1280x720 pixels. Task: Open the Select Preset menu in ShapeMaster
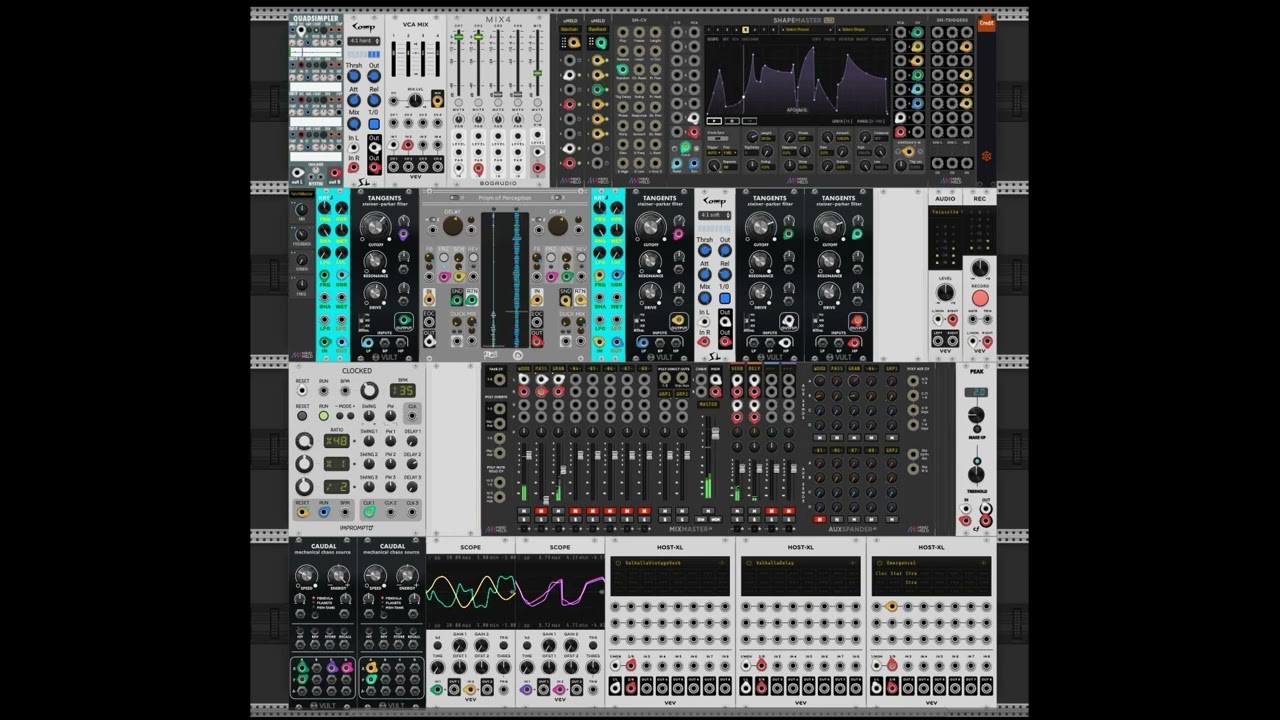(x=807, y=29)
